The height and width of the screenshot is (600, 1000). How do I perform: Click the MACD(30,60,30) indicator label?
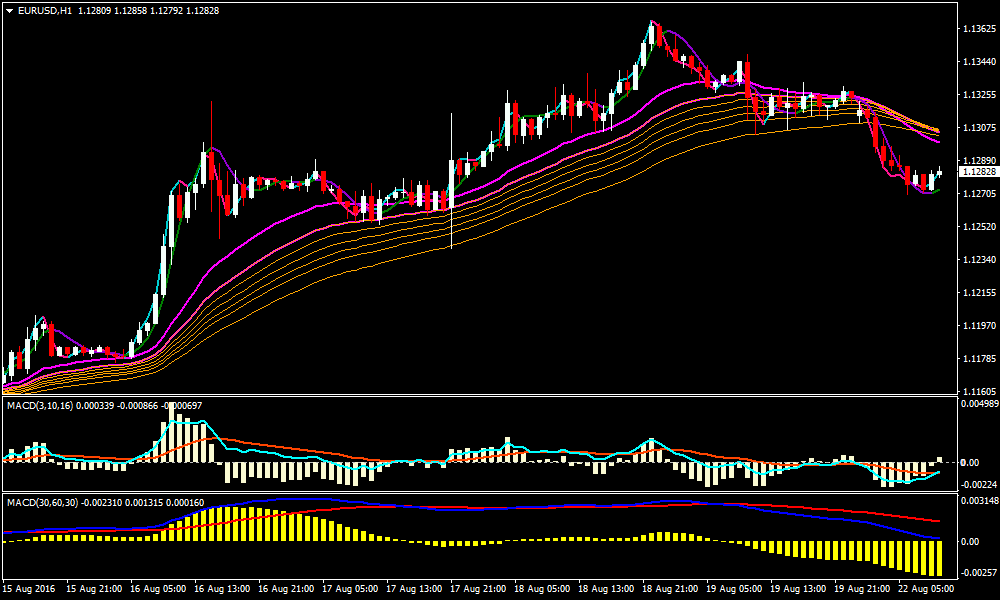[40, 501]
